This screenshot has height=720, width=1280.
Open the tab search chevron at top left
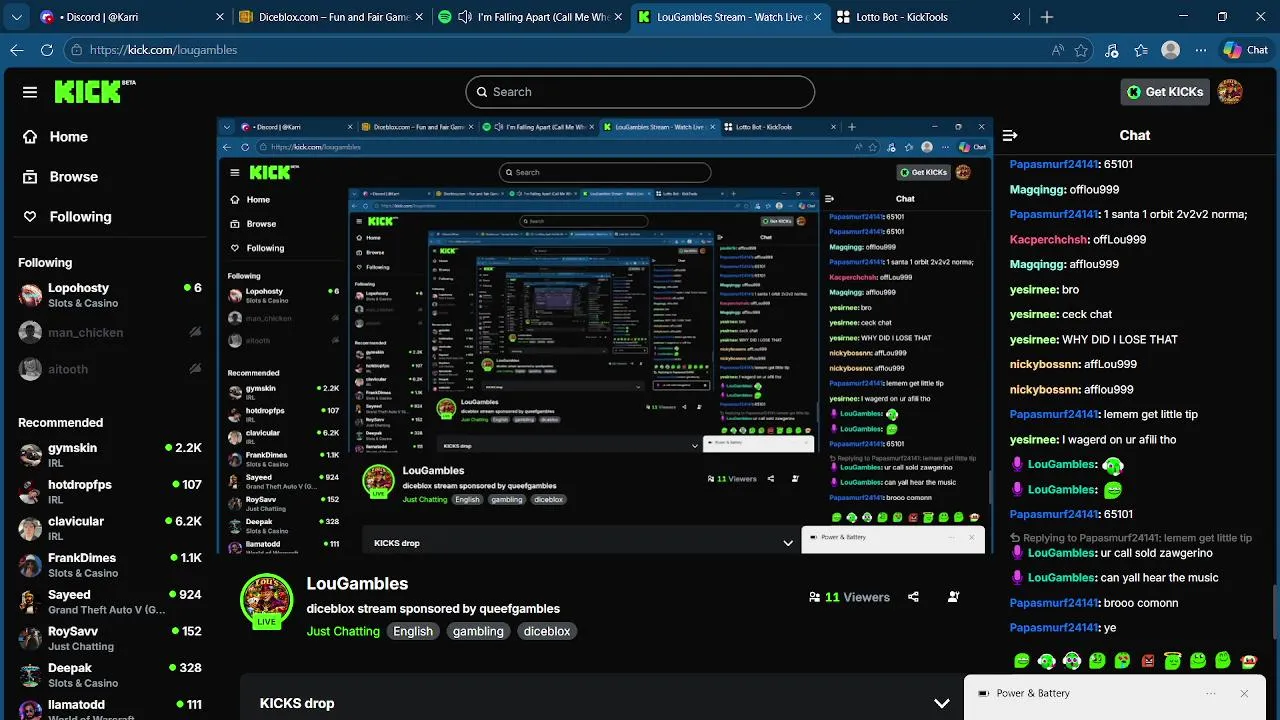pyautogui.click(x=16, y=17)
